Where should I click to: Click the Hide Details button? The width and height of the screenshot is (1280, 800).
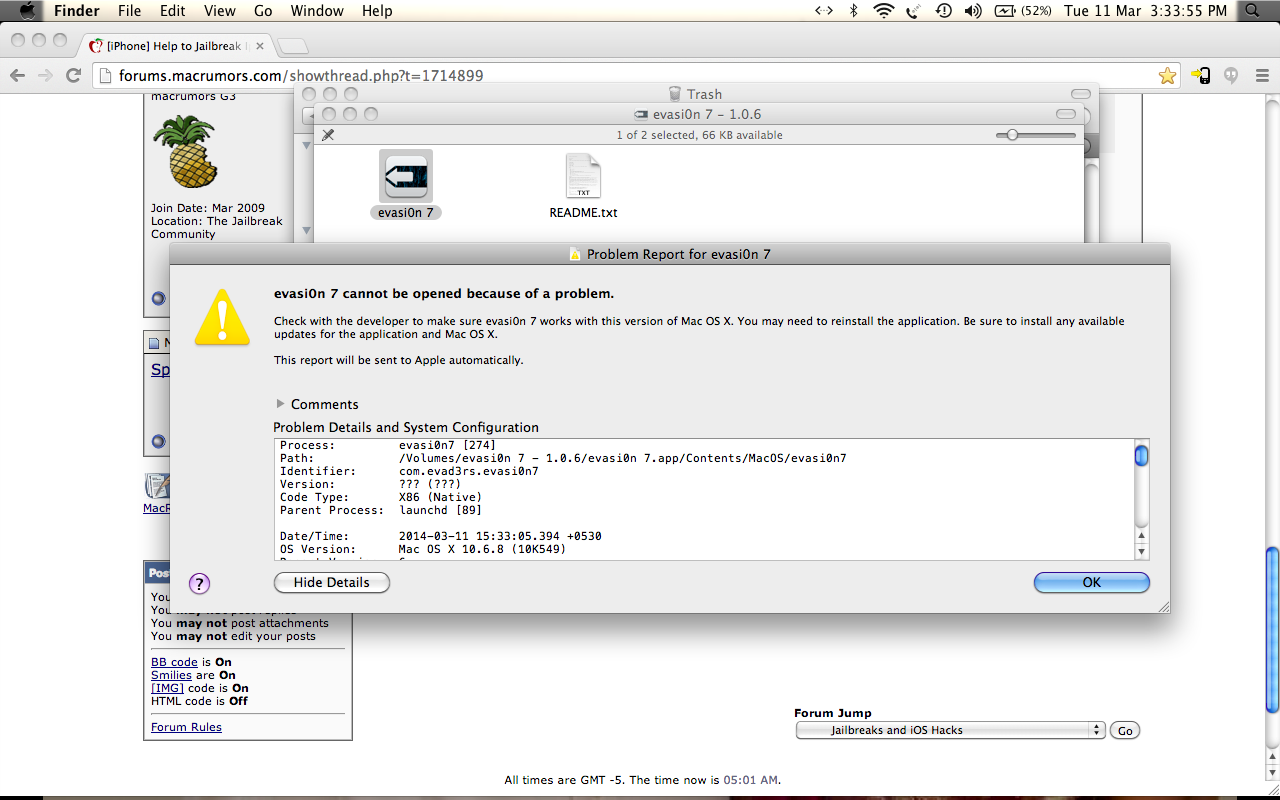coord(332,582)
